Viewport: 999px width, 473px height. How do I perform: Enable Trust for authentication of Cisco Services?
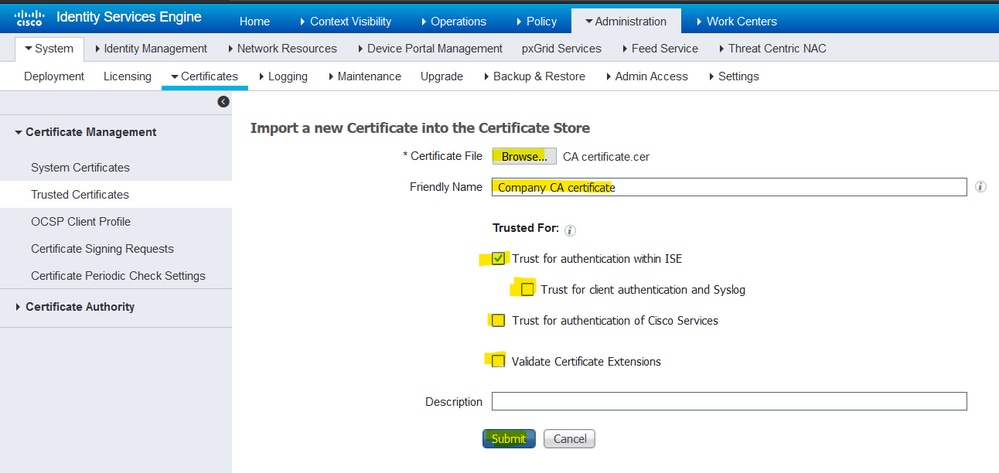[x=498, y=320]
